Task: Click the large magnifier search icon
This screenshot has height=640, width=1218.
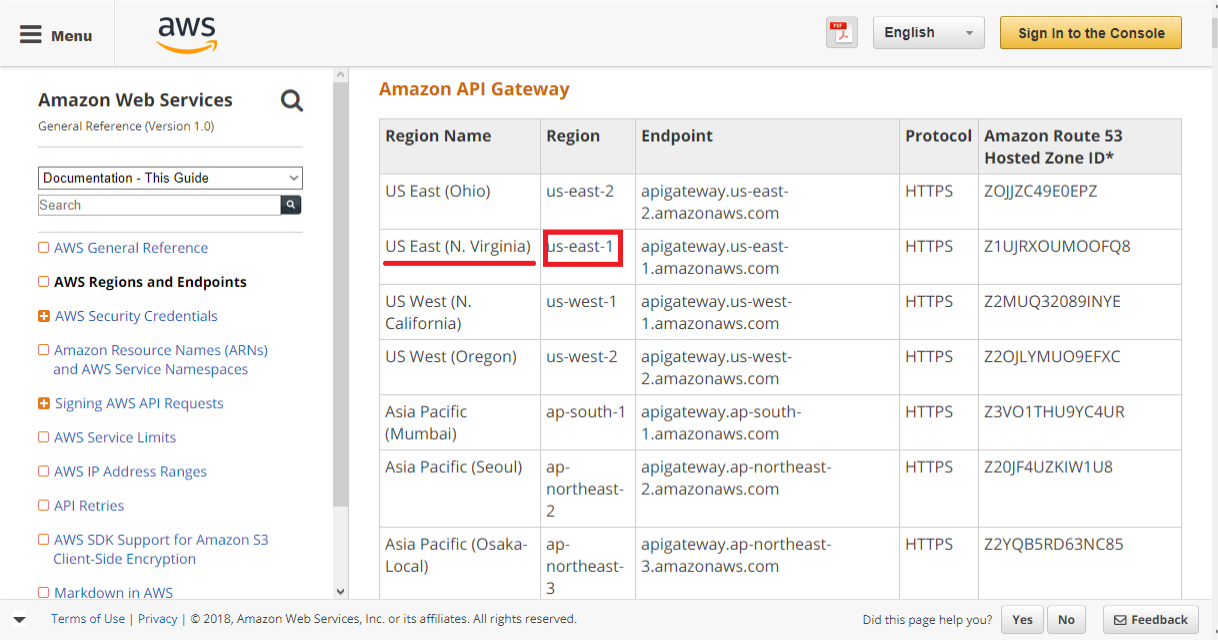Action: pos(291,100)
